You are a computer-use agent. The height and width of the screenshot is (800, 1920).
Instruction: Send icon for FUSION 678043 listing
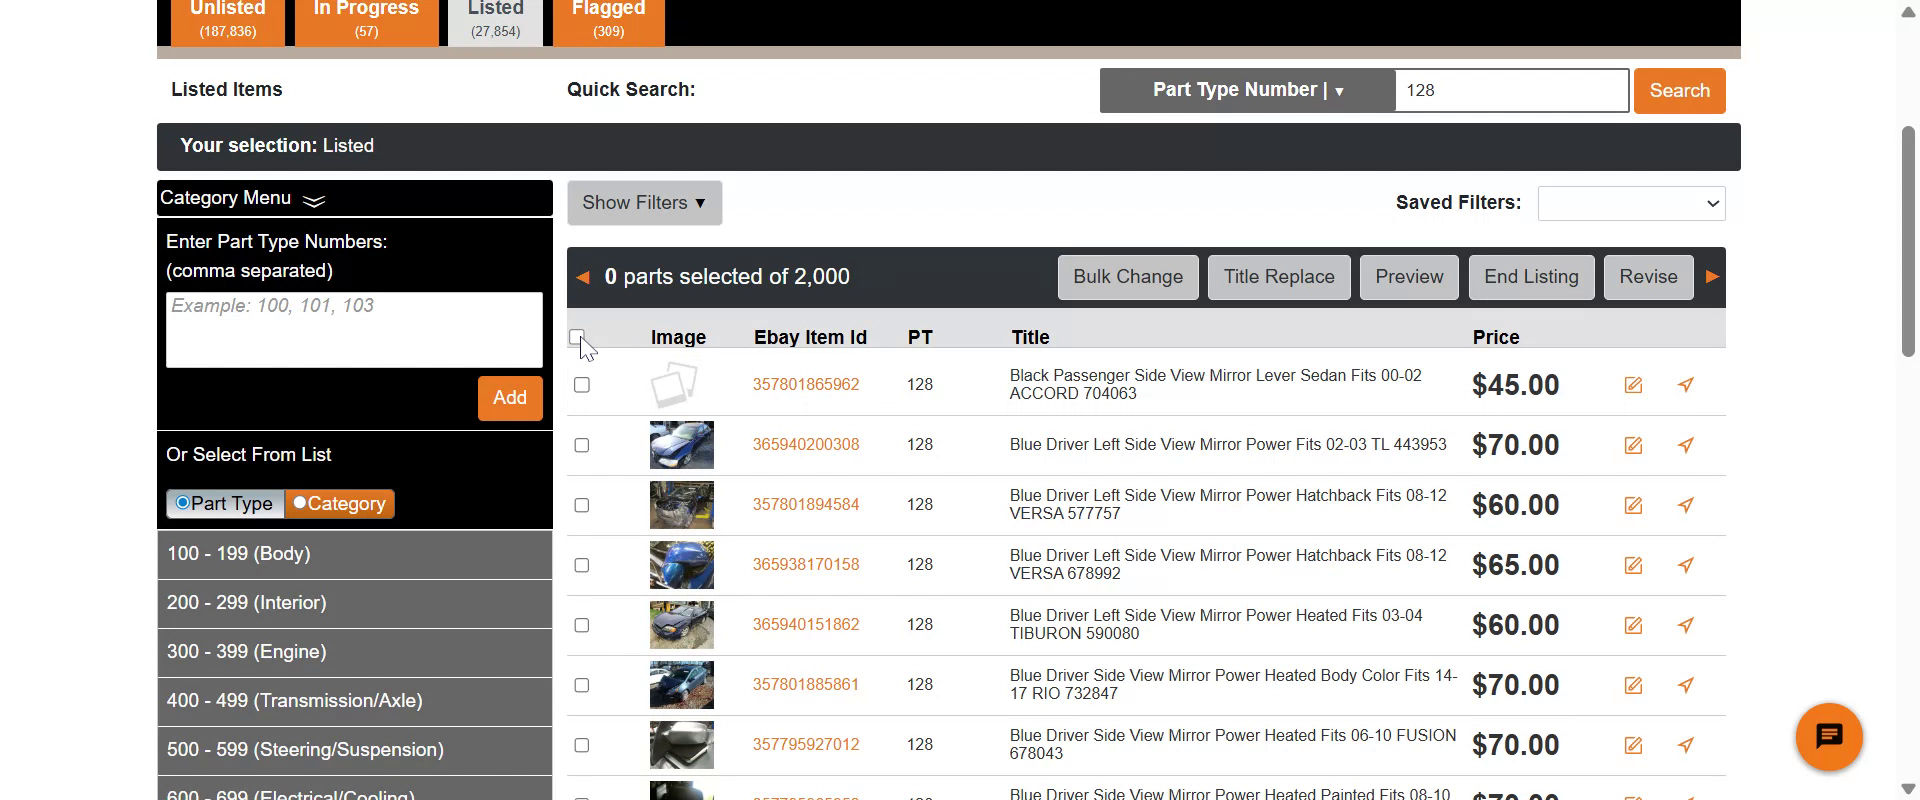(x=1686, y=745)
